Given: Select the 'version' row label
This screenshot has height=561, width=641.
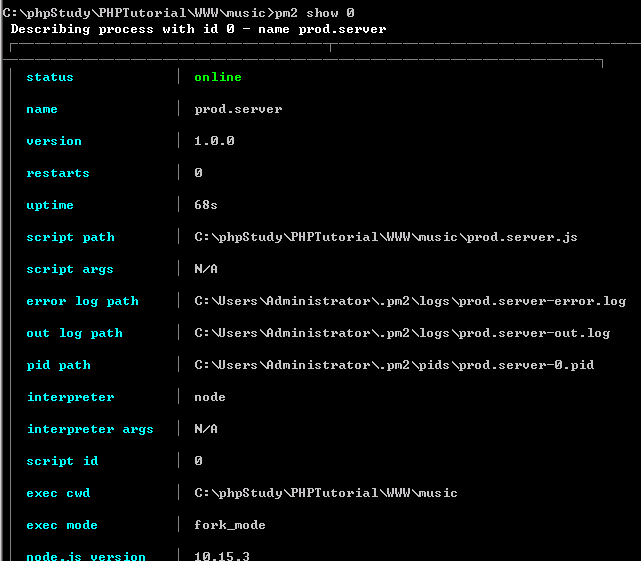Looking at the screenshot, I should click(54, 141).
